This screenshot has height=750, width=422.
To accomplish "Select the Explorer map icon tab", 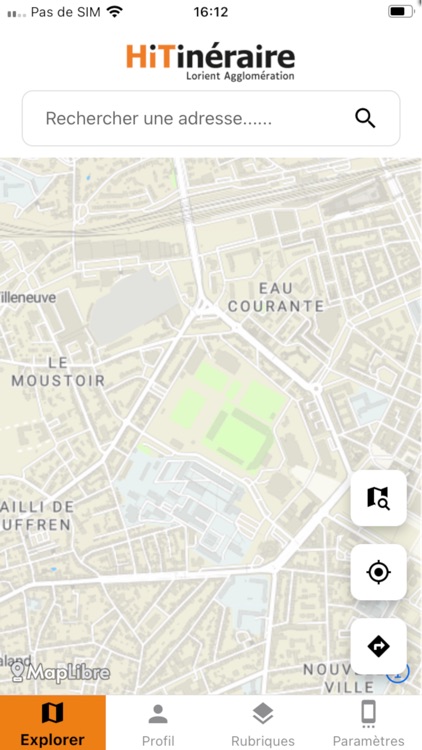I will [x=53, y=722].
